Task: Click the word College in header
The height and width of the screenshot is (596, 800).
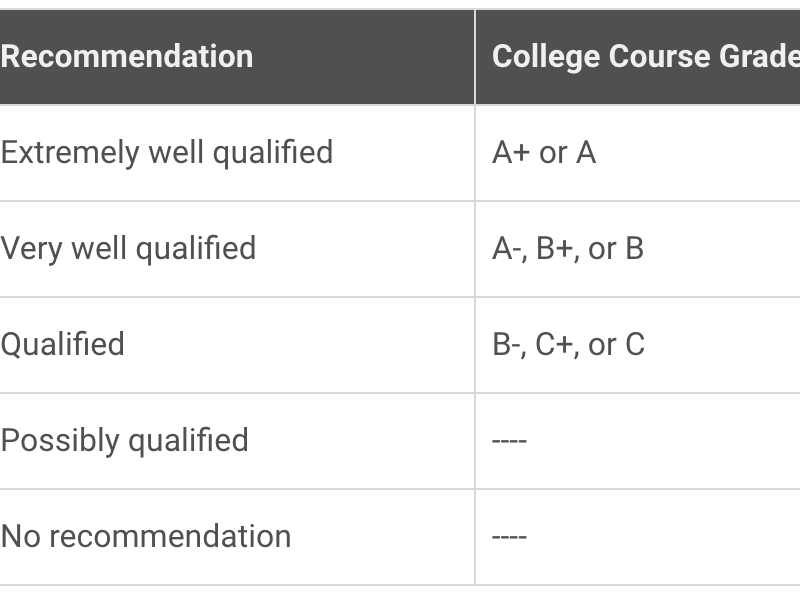Action: tap(546, 57)
